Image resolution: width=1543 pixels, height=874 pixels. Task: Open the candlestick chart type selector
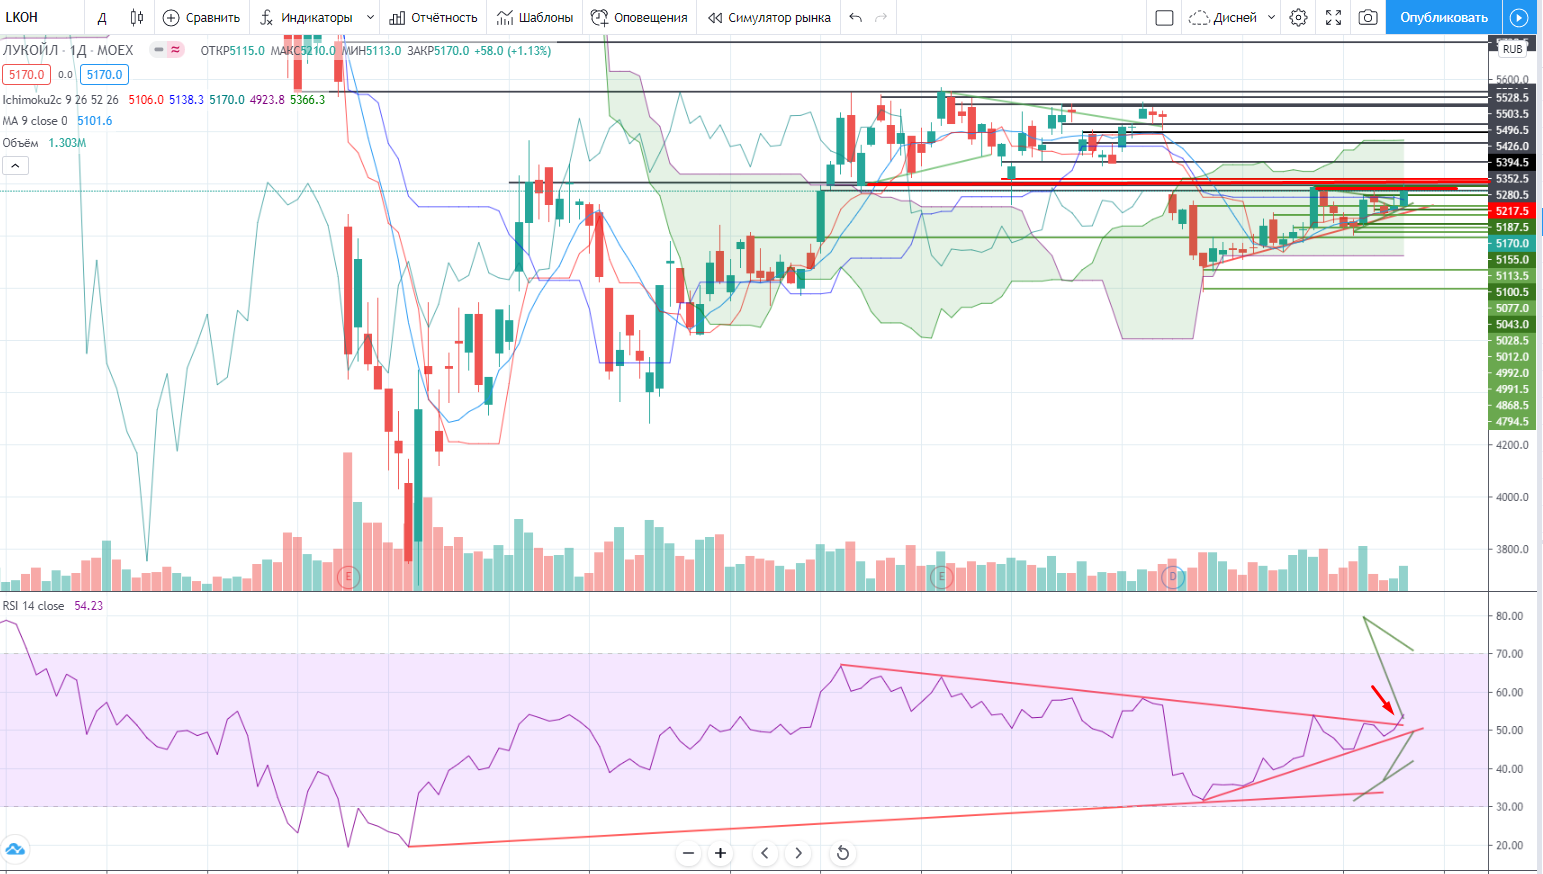coord(137,17)
